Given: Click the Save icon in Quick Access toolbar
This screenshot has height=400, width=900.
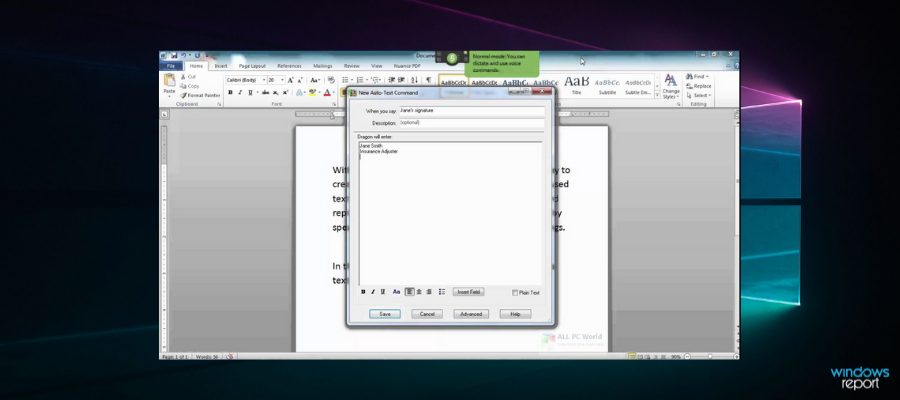Looking at the screenshot, I should (174, 55).
